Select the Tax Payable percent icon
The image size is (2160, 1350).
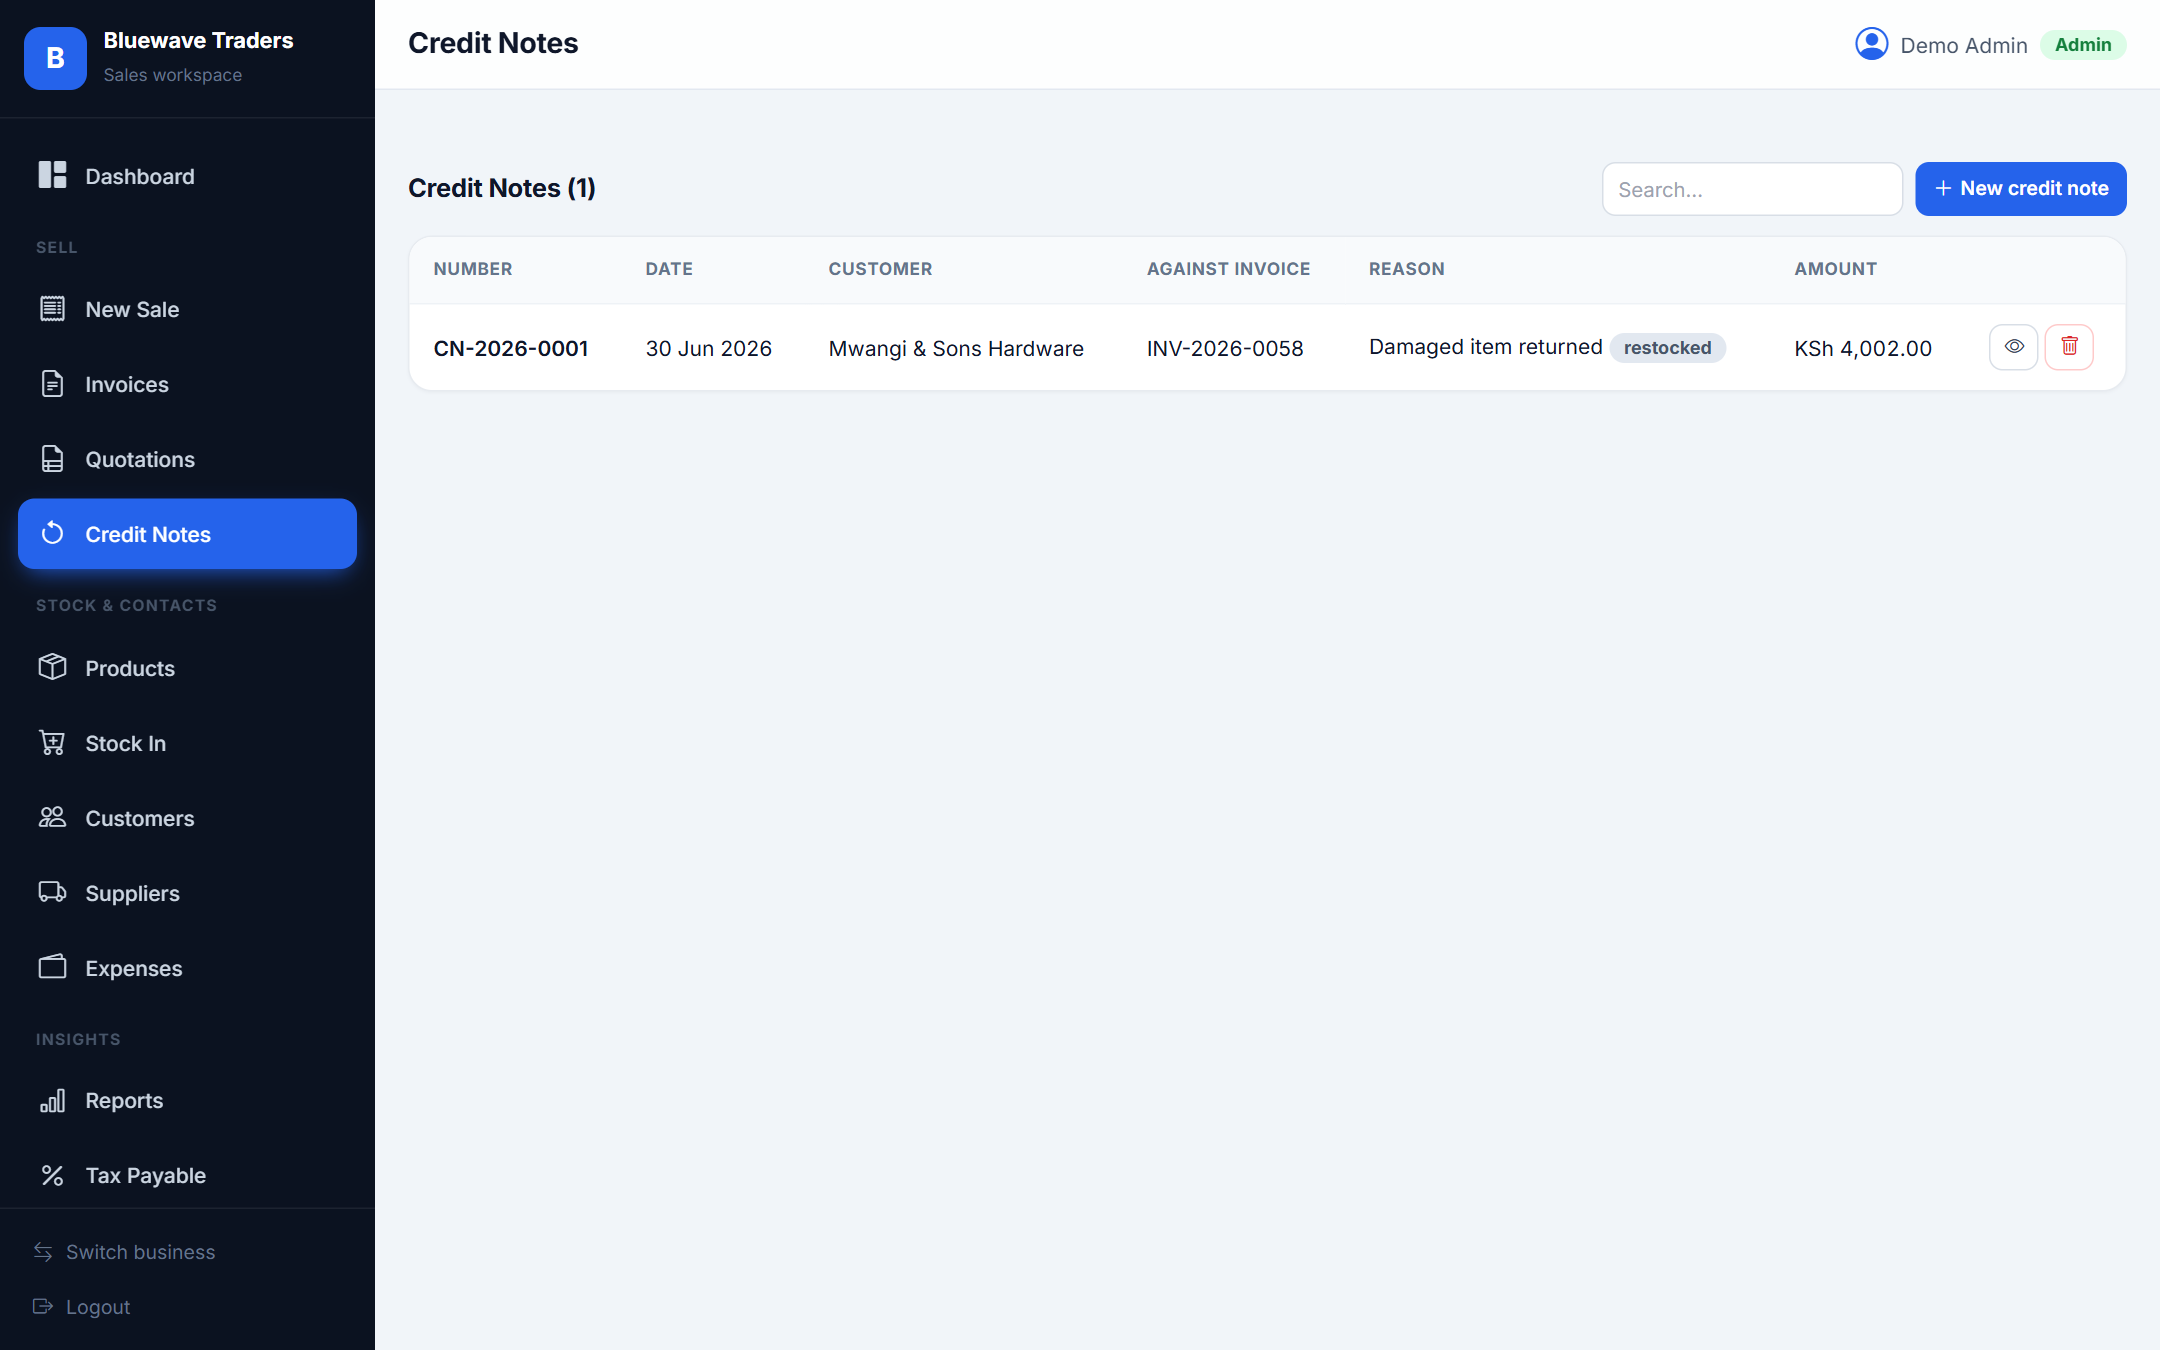[52, 1175]
